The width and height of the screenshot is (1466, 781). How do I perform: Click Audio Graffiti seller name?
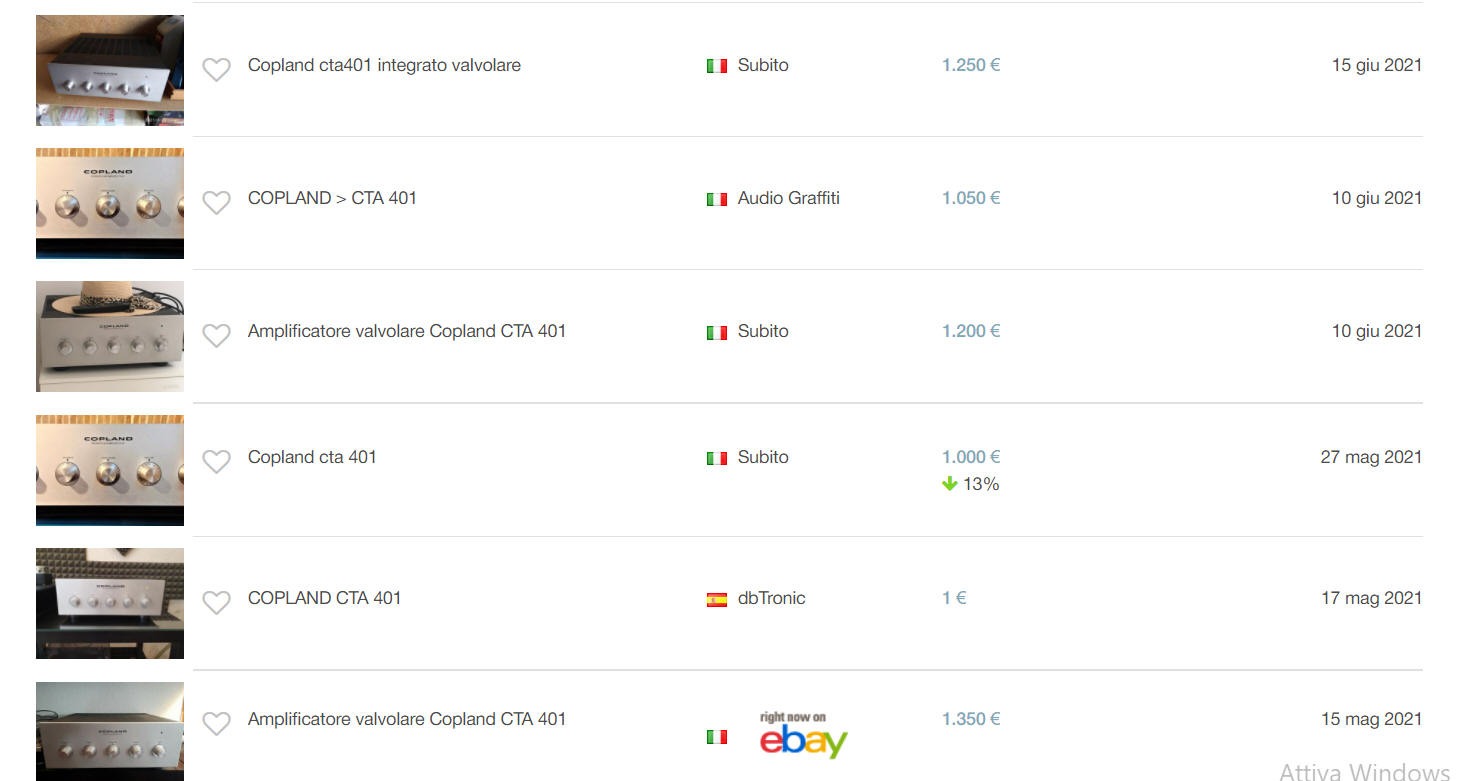click(788, 198)
